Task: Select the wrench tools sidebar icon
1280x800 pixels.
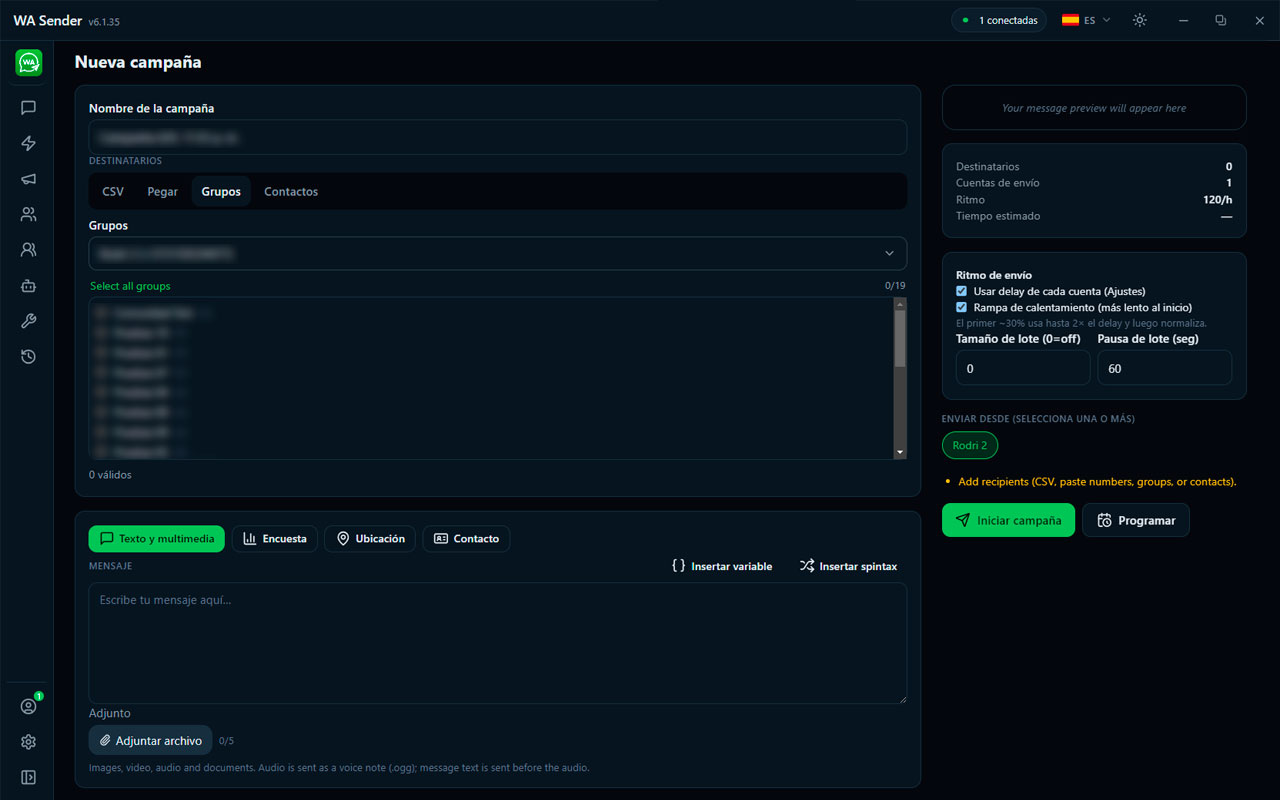Action: coord(28,321)
